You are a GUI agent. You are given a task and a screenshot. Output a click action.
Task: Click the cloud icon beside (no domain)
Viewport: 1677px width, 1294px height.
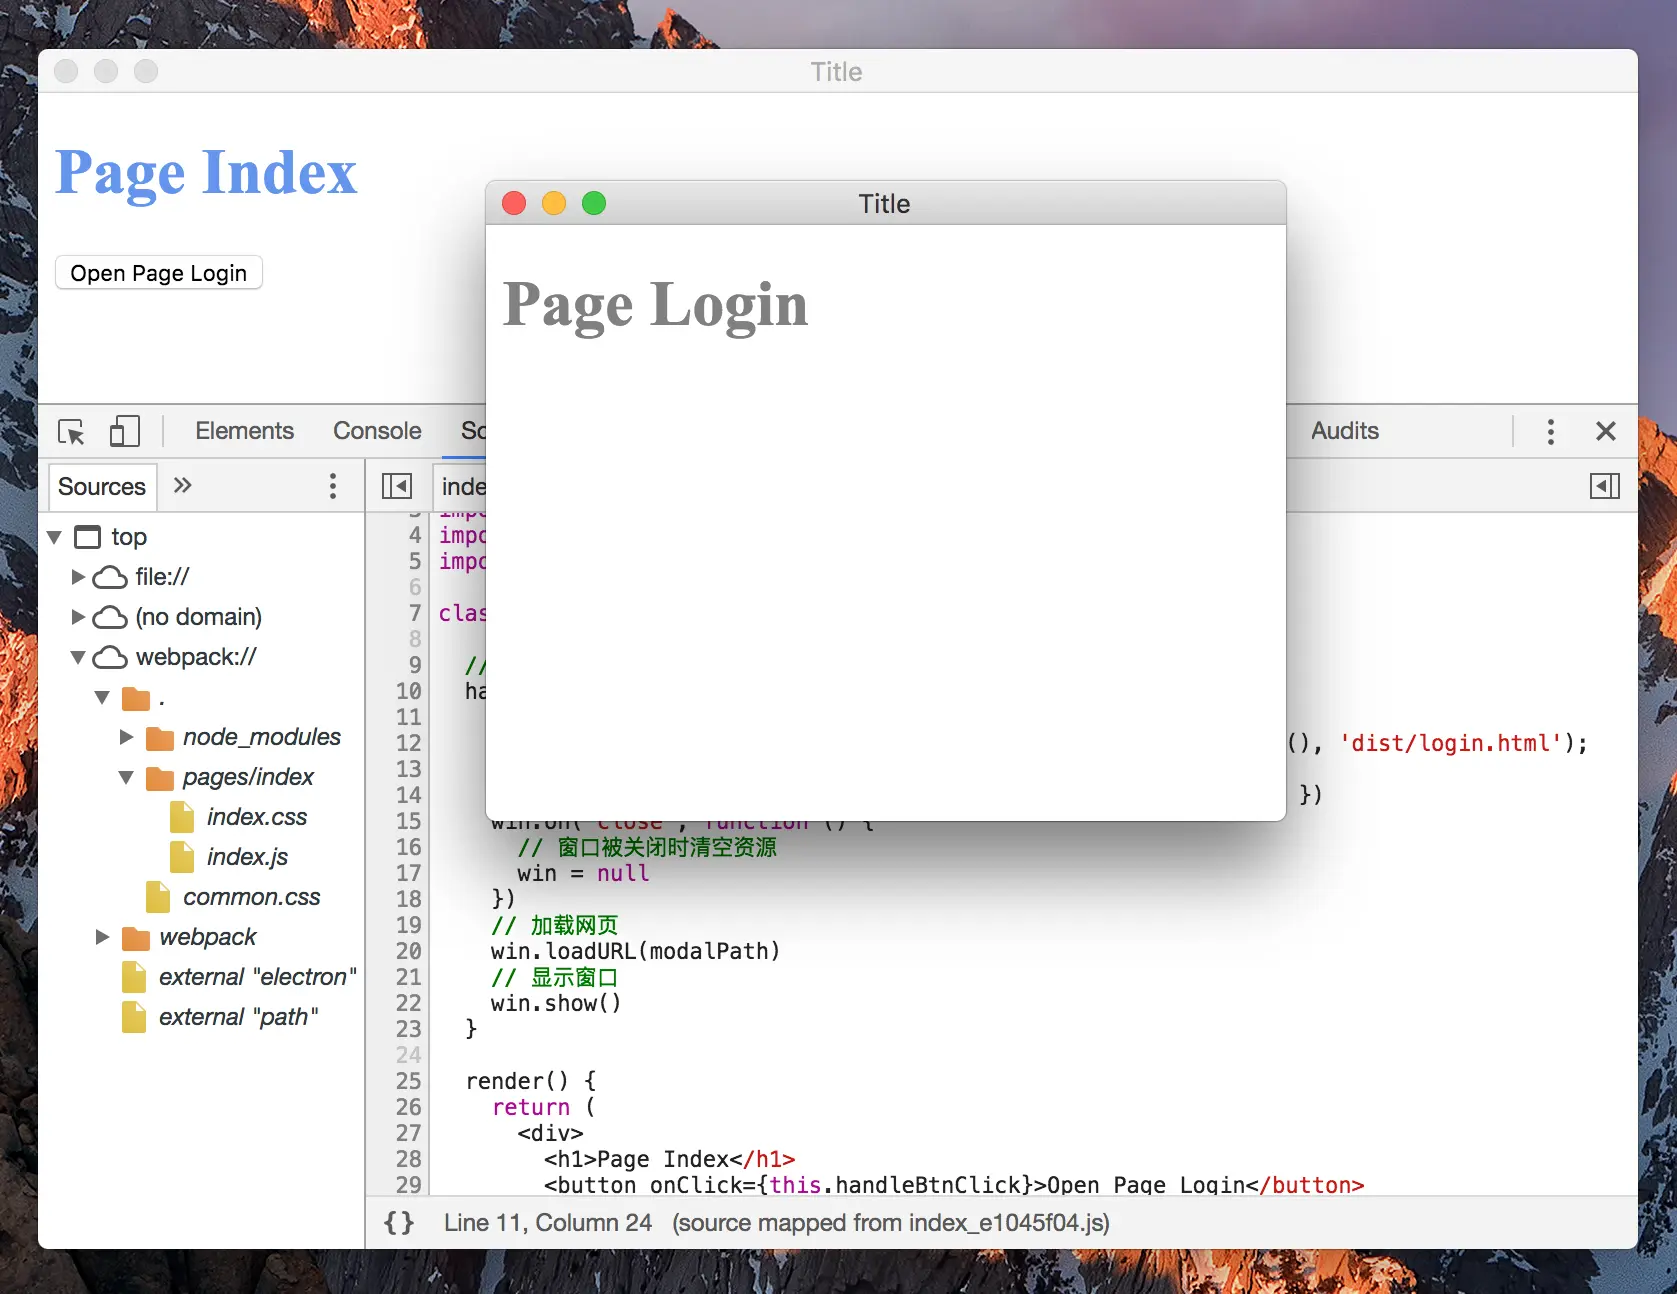tap(110, 617)
